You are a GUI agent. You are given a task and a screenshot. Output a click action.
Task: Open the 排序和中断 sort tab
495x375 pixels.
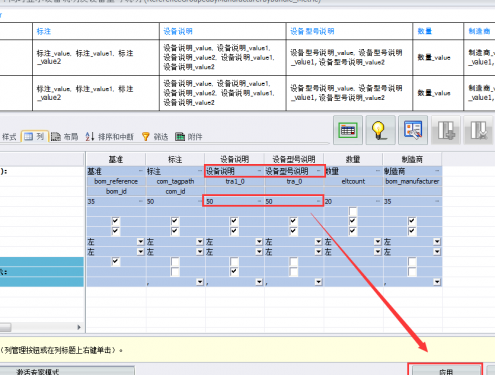(x=109, y=137)
